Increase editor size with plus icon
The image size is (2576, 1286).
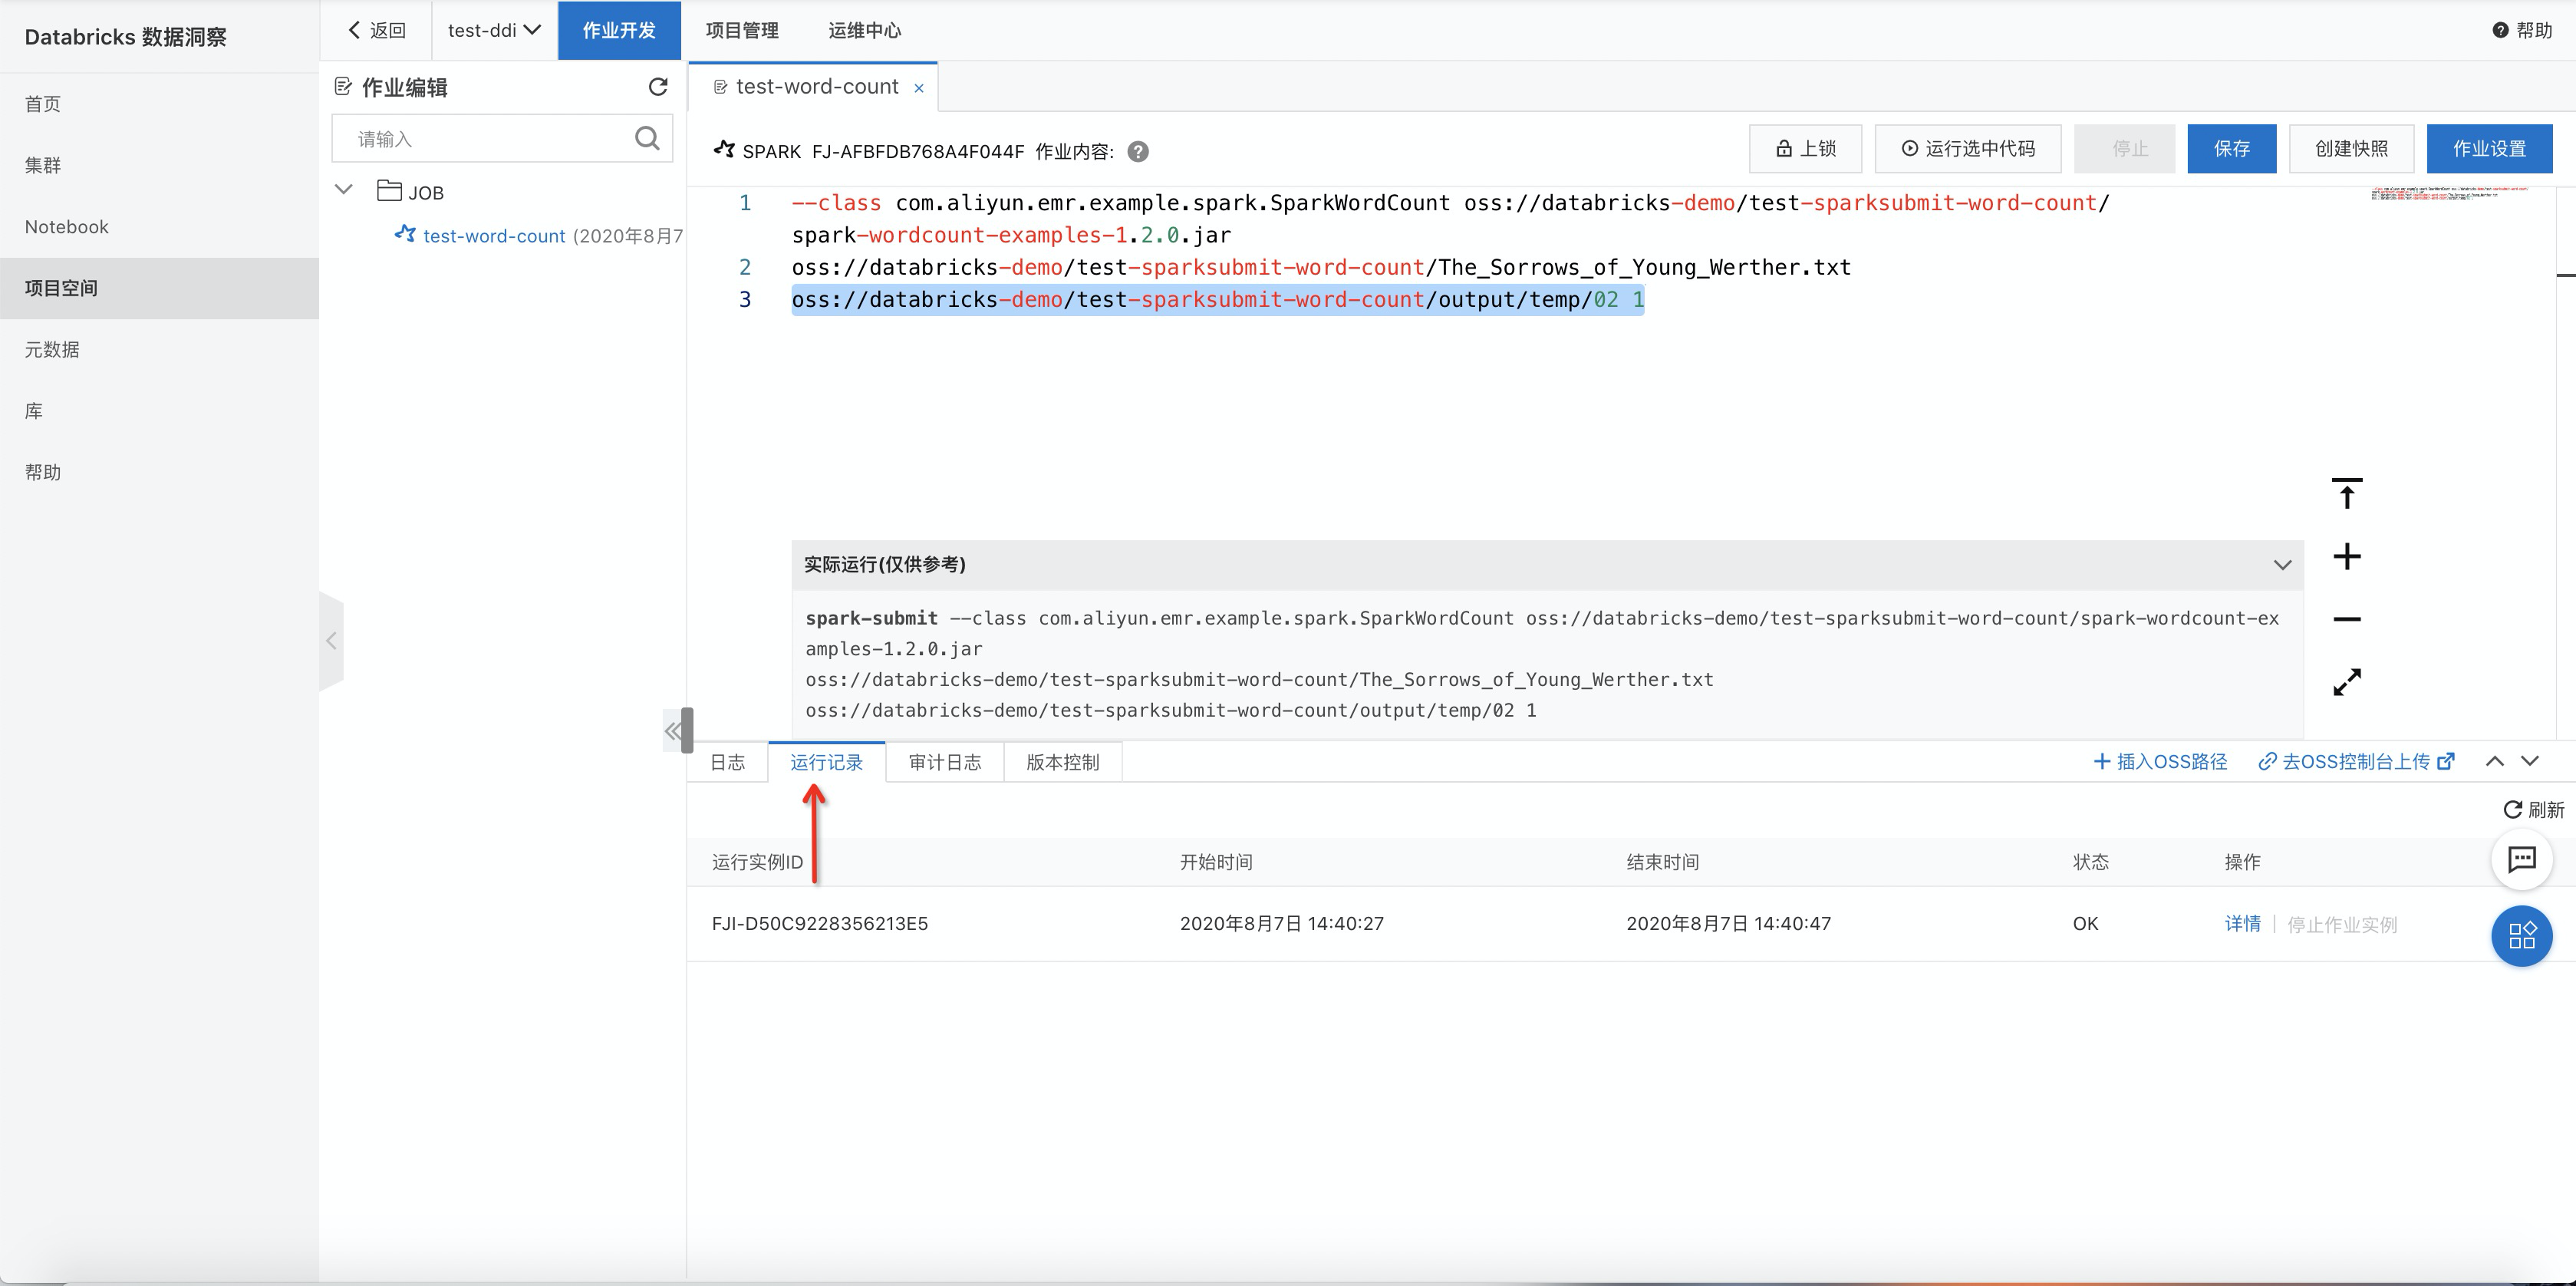pyautogui.click(x=2346, y=556)
